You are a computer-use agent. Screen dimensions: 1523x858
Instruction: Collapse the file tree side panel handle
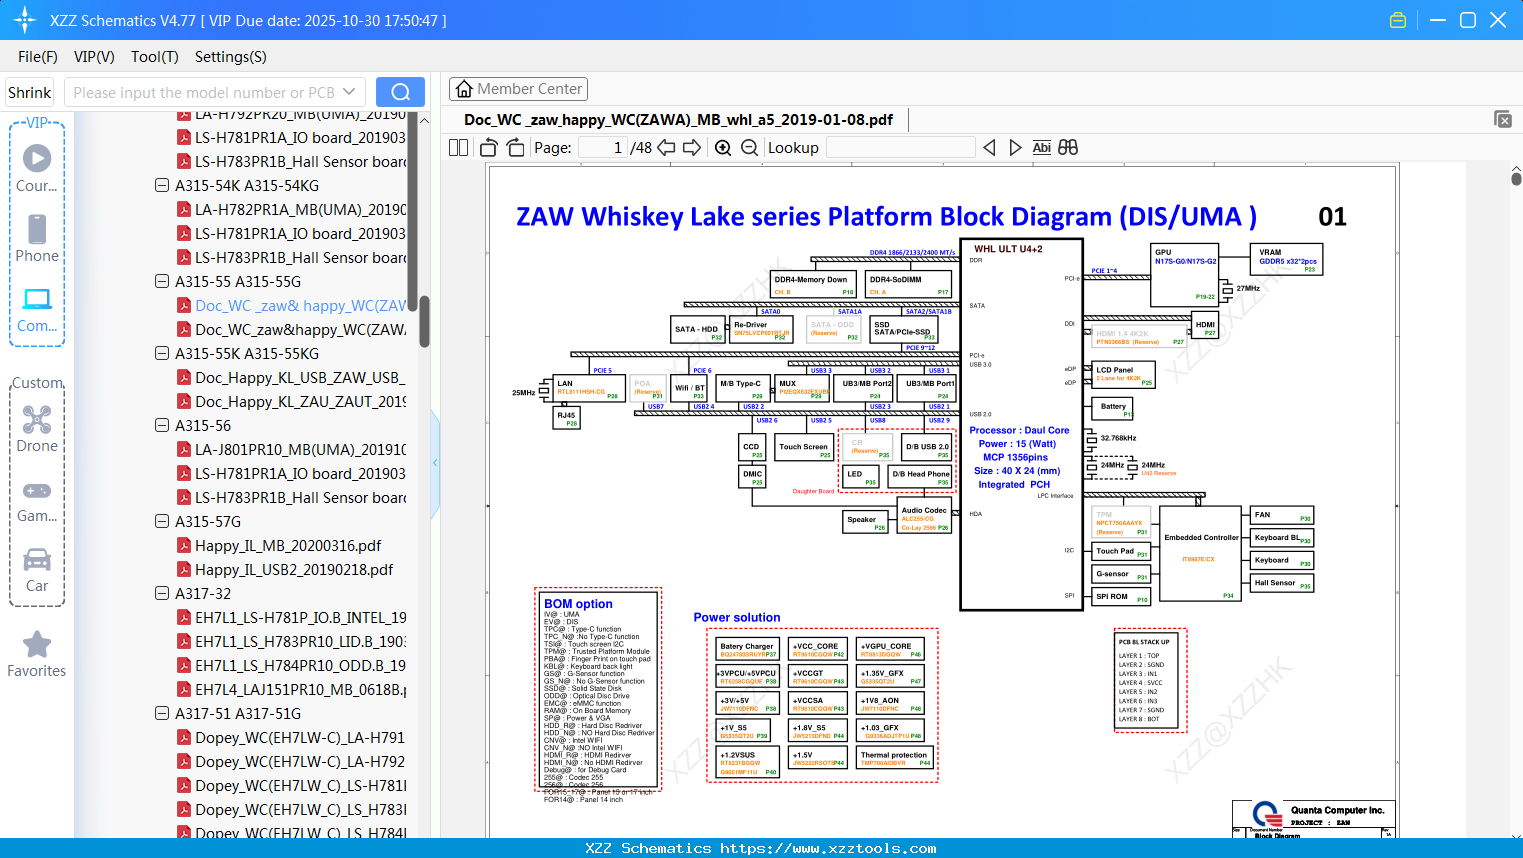(435, 462)
